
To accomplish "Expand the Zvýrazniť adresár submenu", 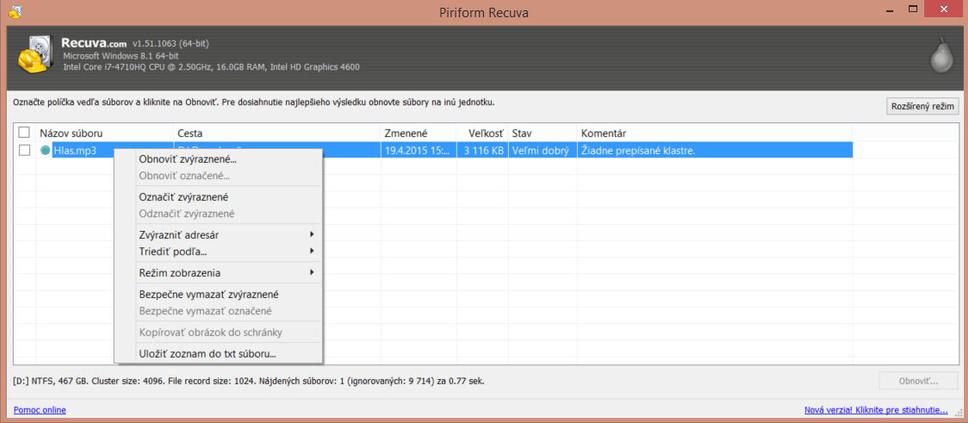I will (219, 235).
